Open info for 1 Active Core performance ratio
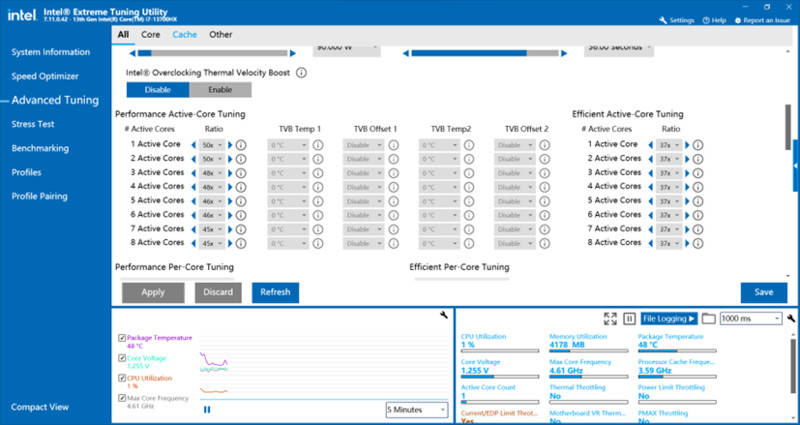This screenshot has width=800, height=425. pyautogui.click(x=241, y=145)
